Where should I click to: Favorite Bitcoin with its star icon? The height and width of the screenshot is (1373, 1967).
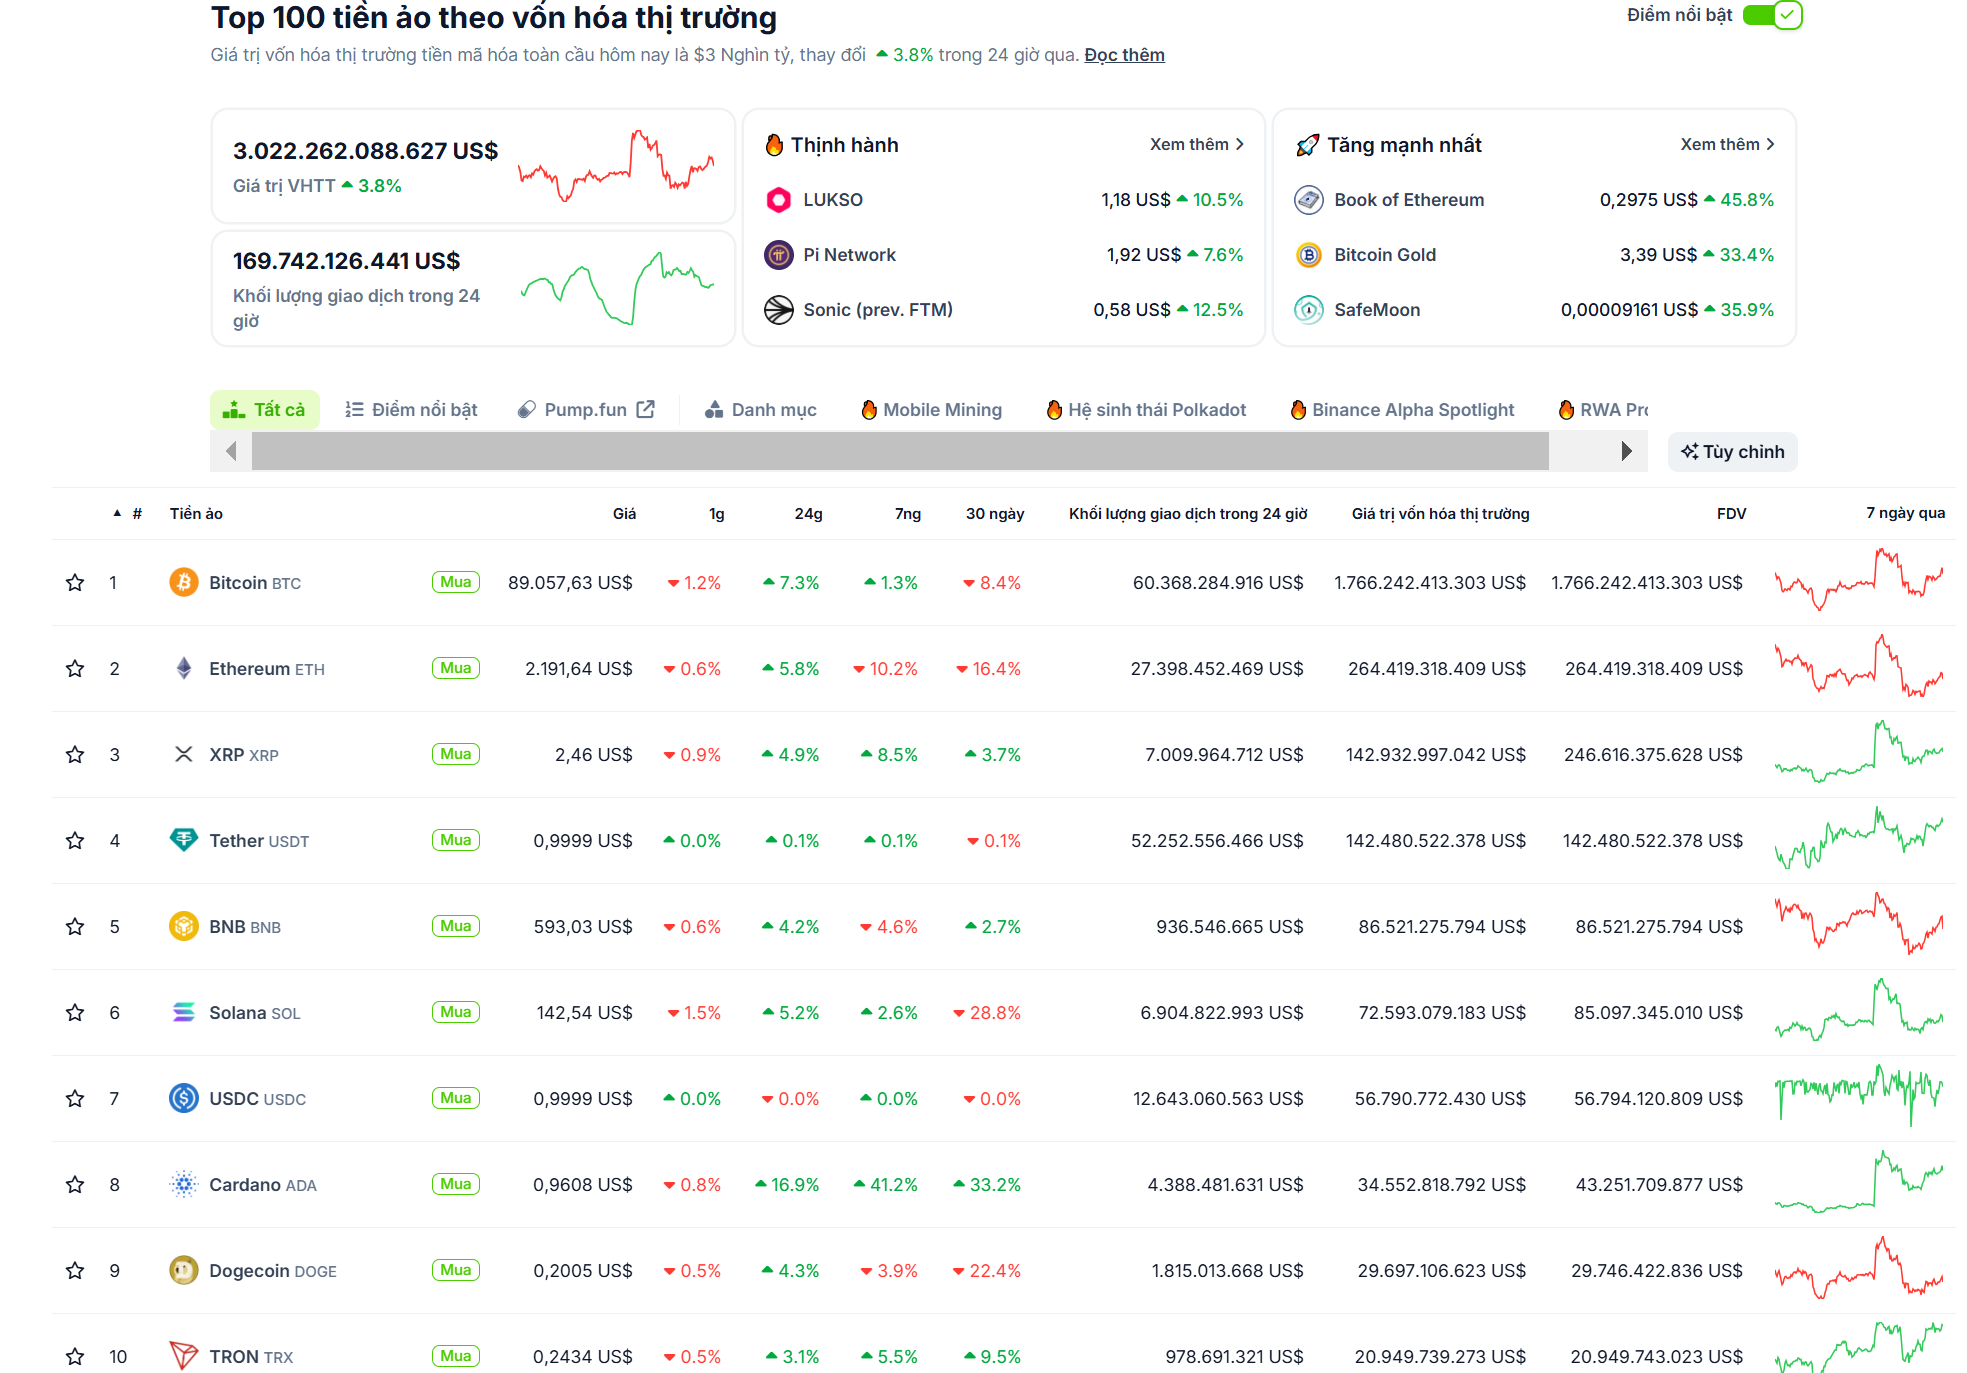(x=75, y=582)
